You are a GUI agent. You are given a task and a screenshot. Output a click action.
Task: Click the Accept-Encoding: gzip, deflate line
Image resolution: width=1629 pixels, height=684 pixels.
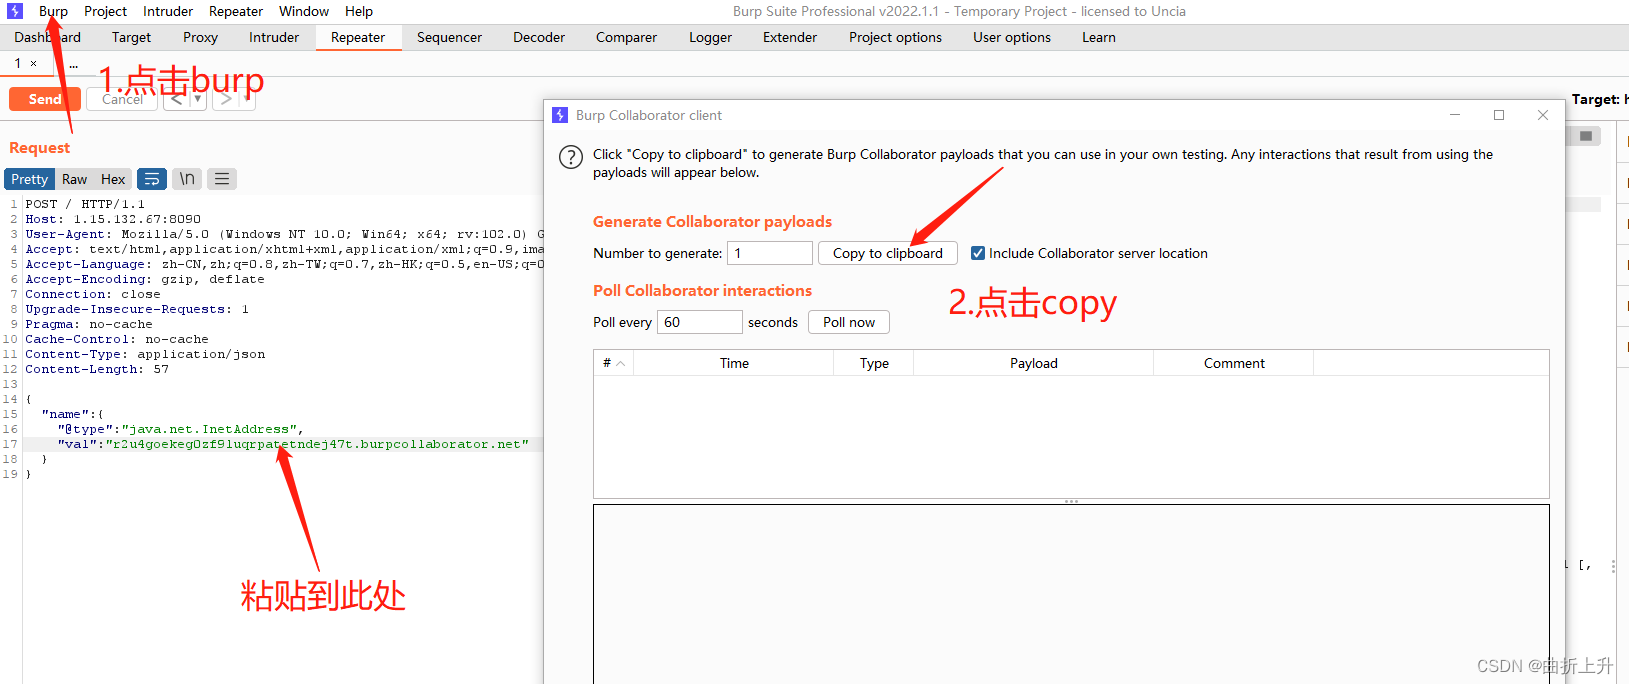145,279
